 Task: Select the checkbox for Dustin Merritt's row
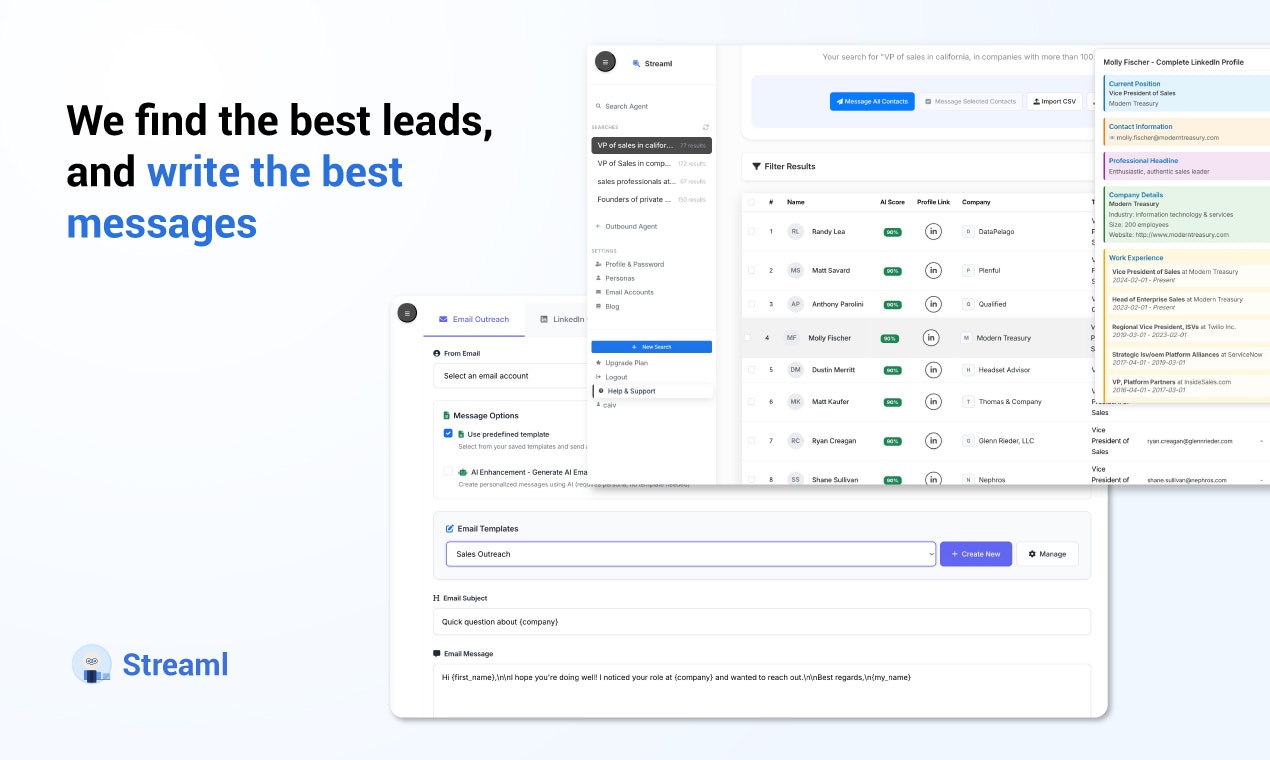coord(751,370)
